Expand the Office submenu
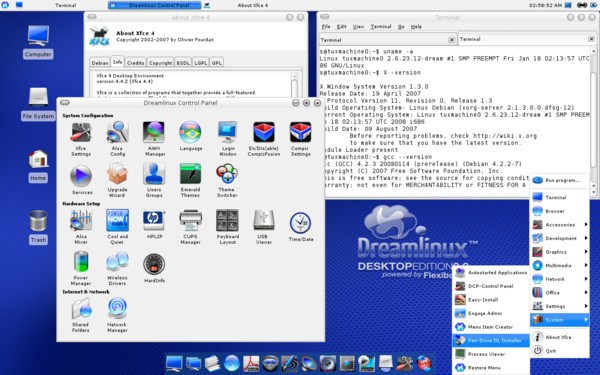Image resolution: width=600 pixels, height=375 pixels. pyautogui.click(x=560, y=292)
